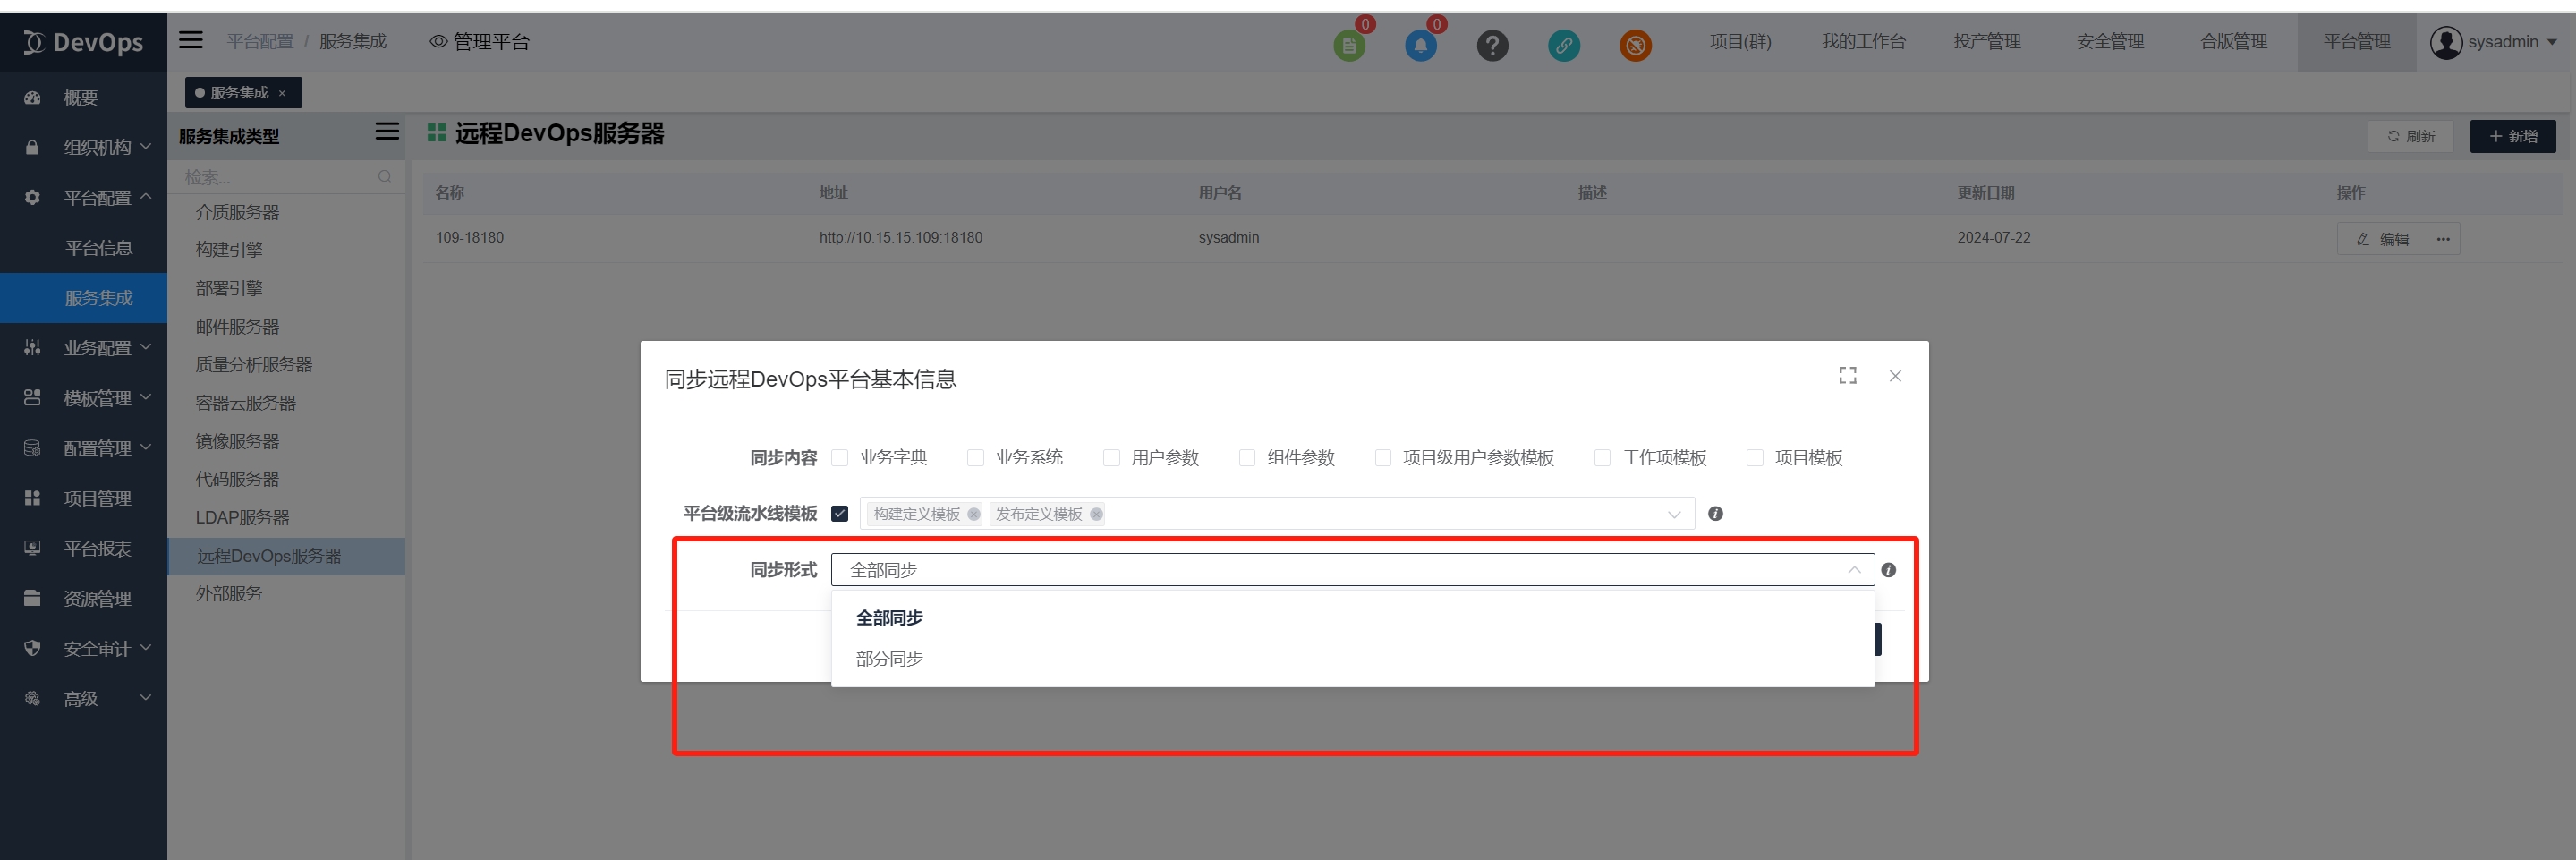
Task: Check the 项目模板 checkbox
Action: [x=1754, y=458]
